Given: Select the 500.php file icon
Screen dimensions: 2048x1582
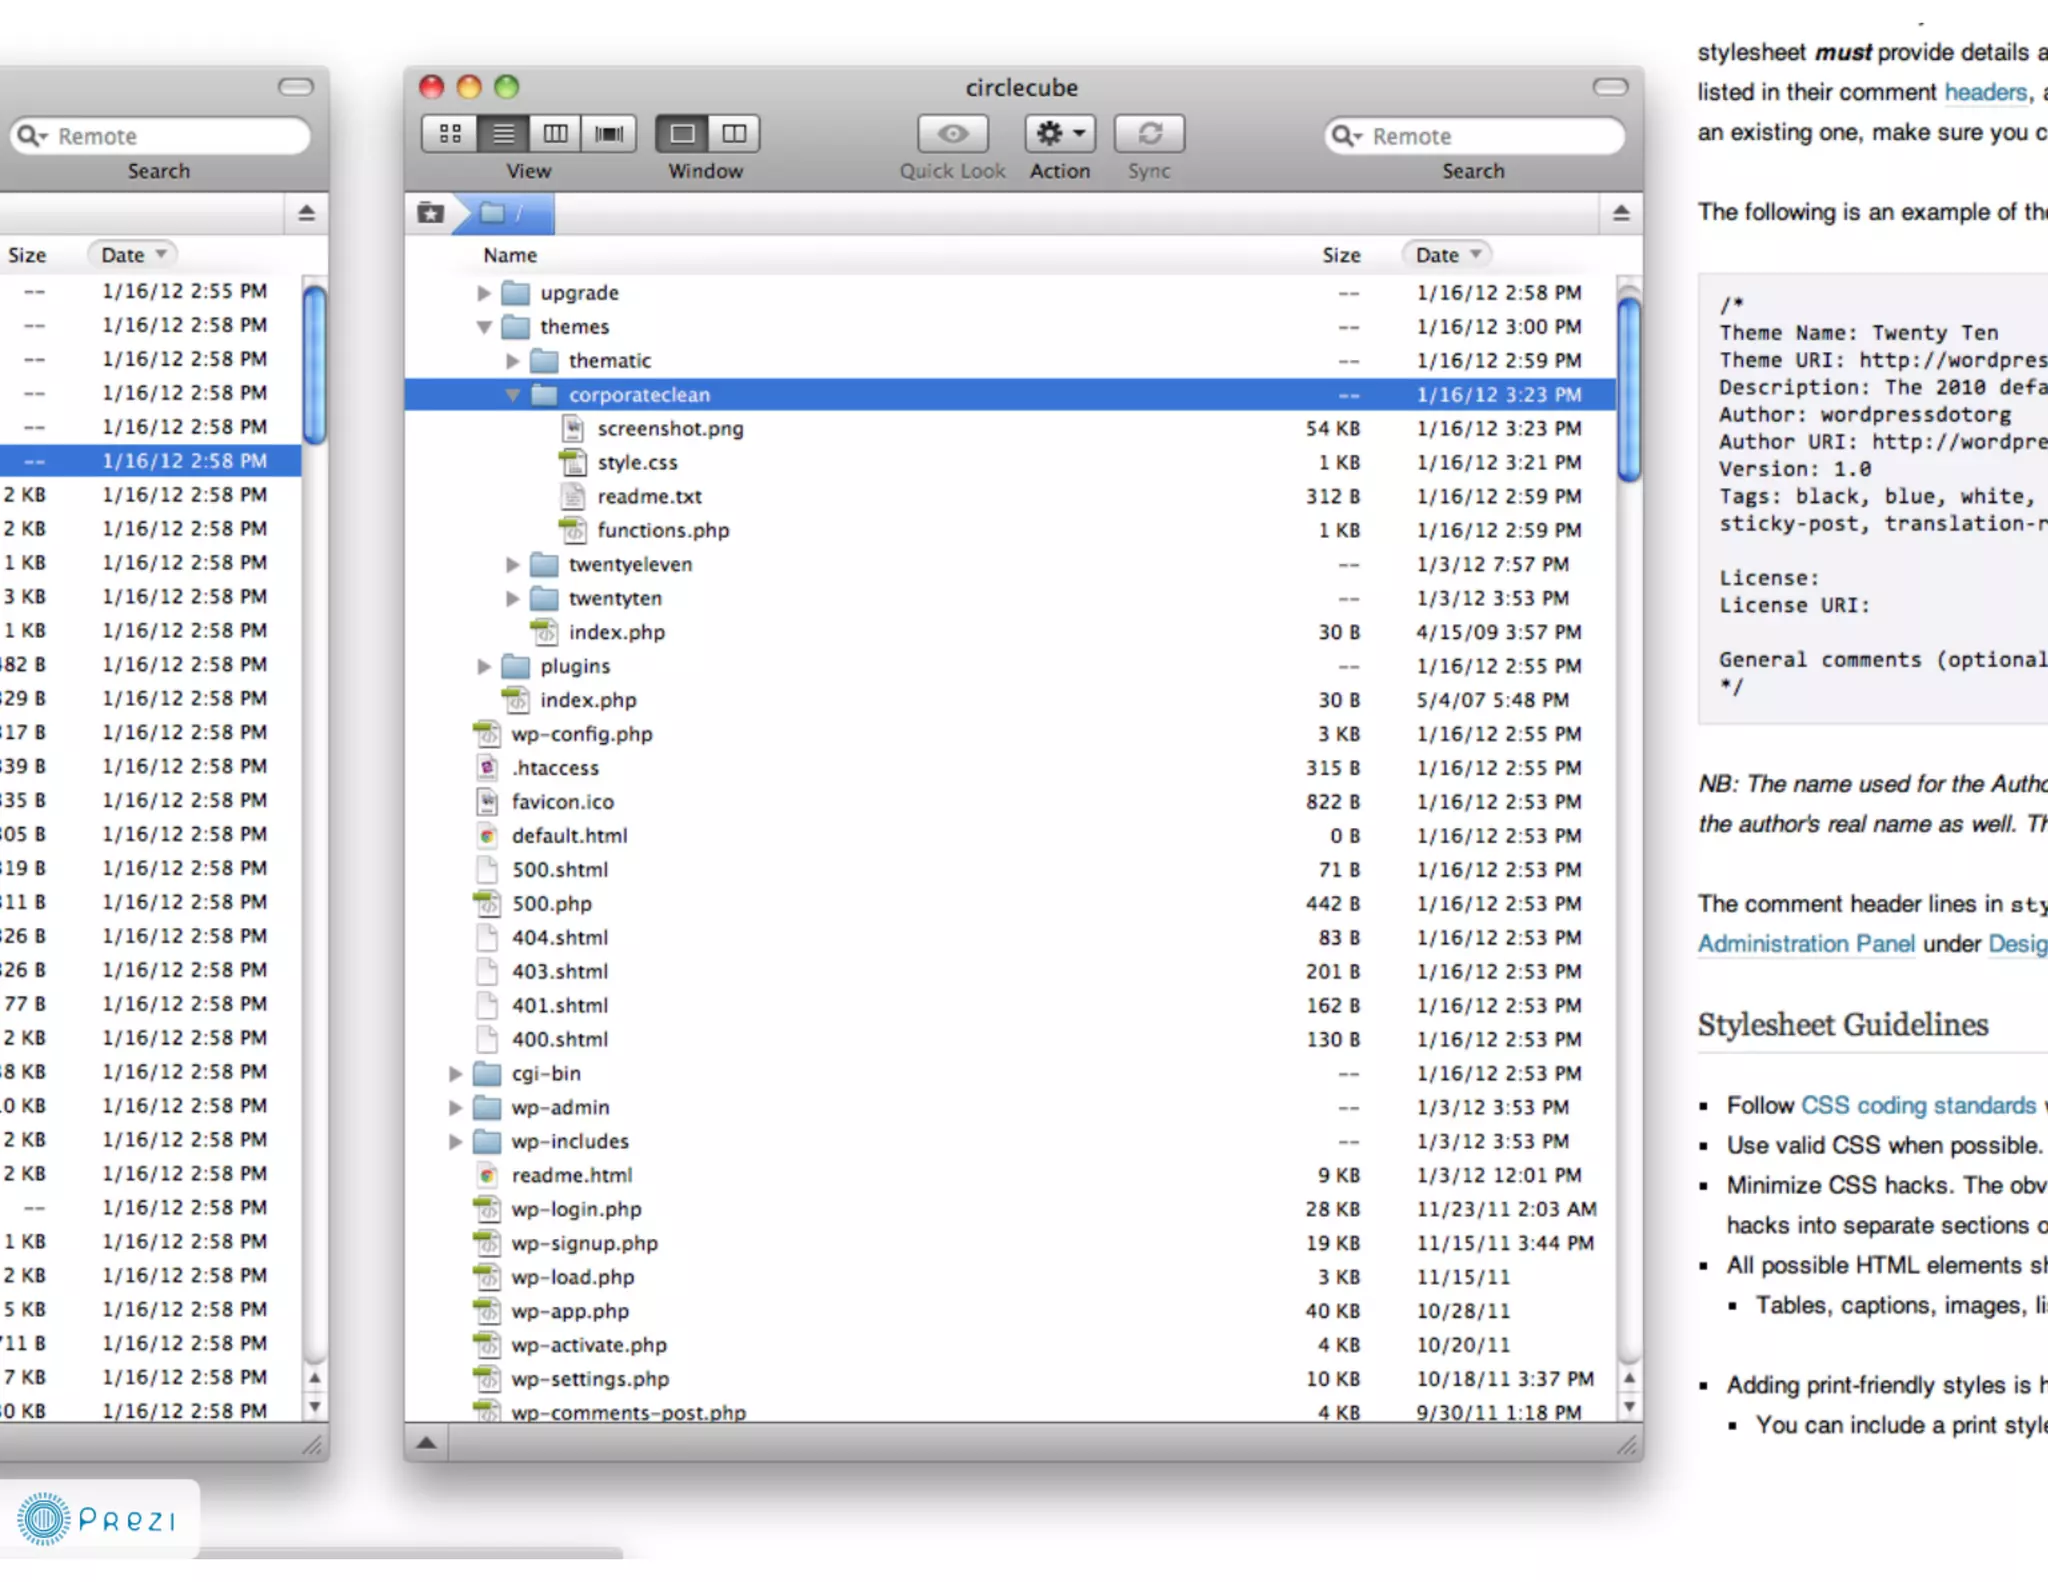Looking at the screenshot, I should point(487,904).
